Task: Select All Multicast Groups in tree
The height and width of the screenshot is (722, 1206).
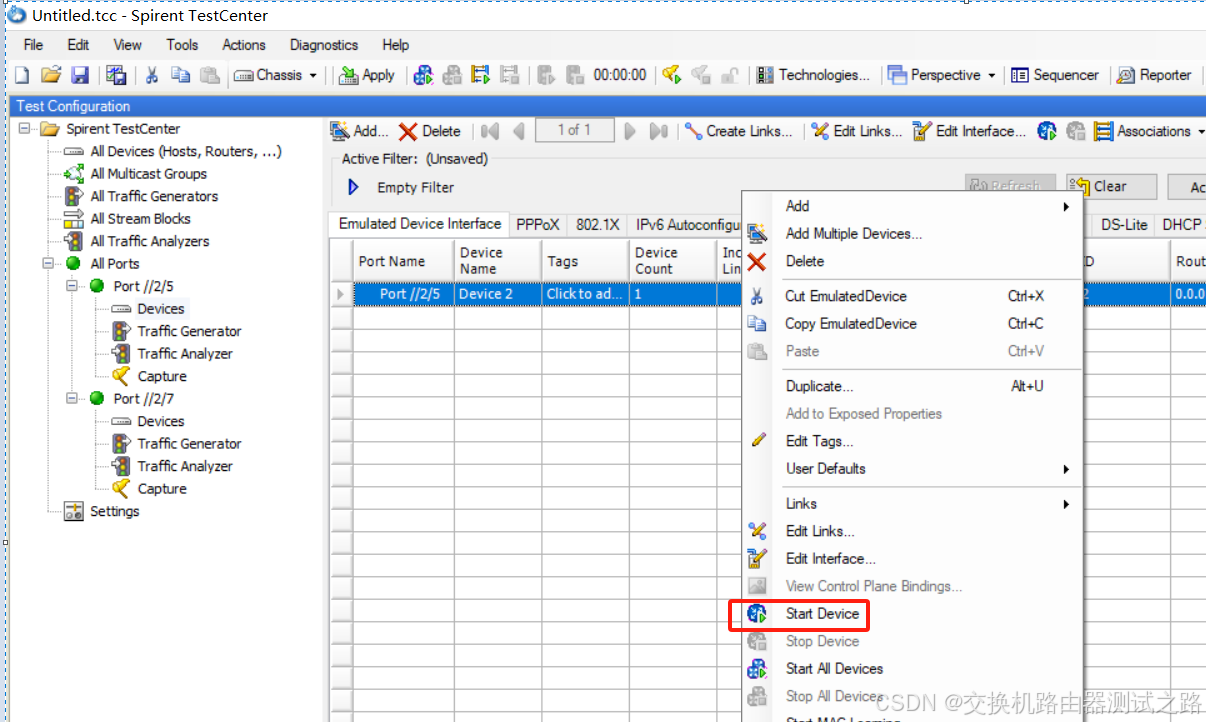Action: coord(148,173)
